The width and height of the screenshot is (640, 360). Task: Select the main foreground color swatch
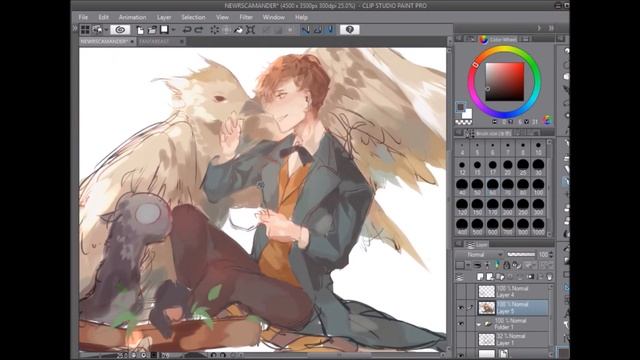point(460,107)
